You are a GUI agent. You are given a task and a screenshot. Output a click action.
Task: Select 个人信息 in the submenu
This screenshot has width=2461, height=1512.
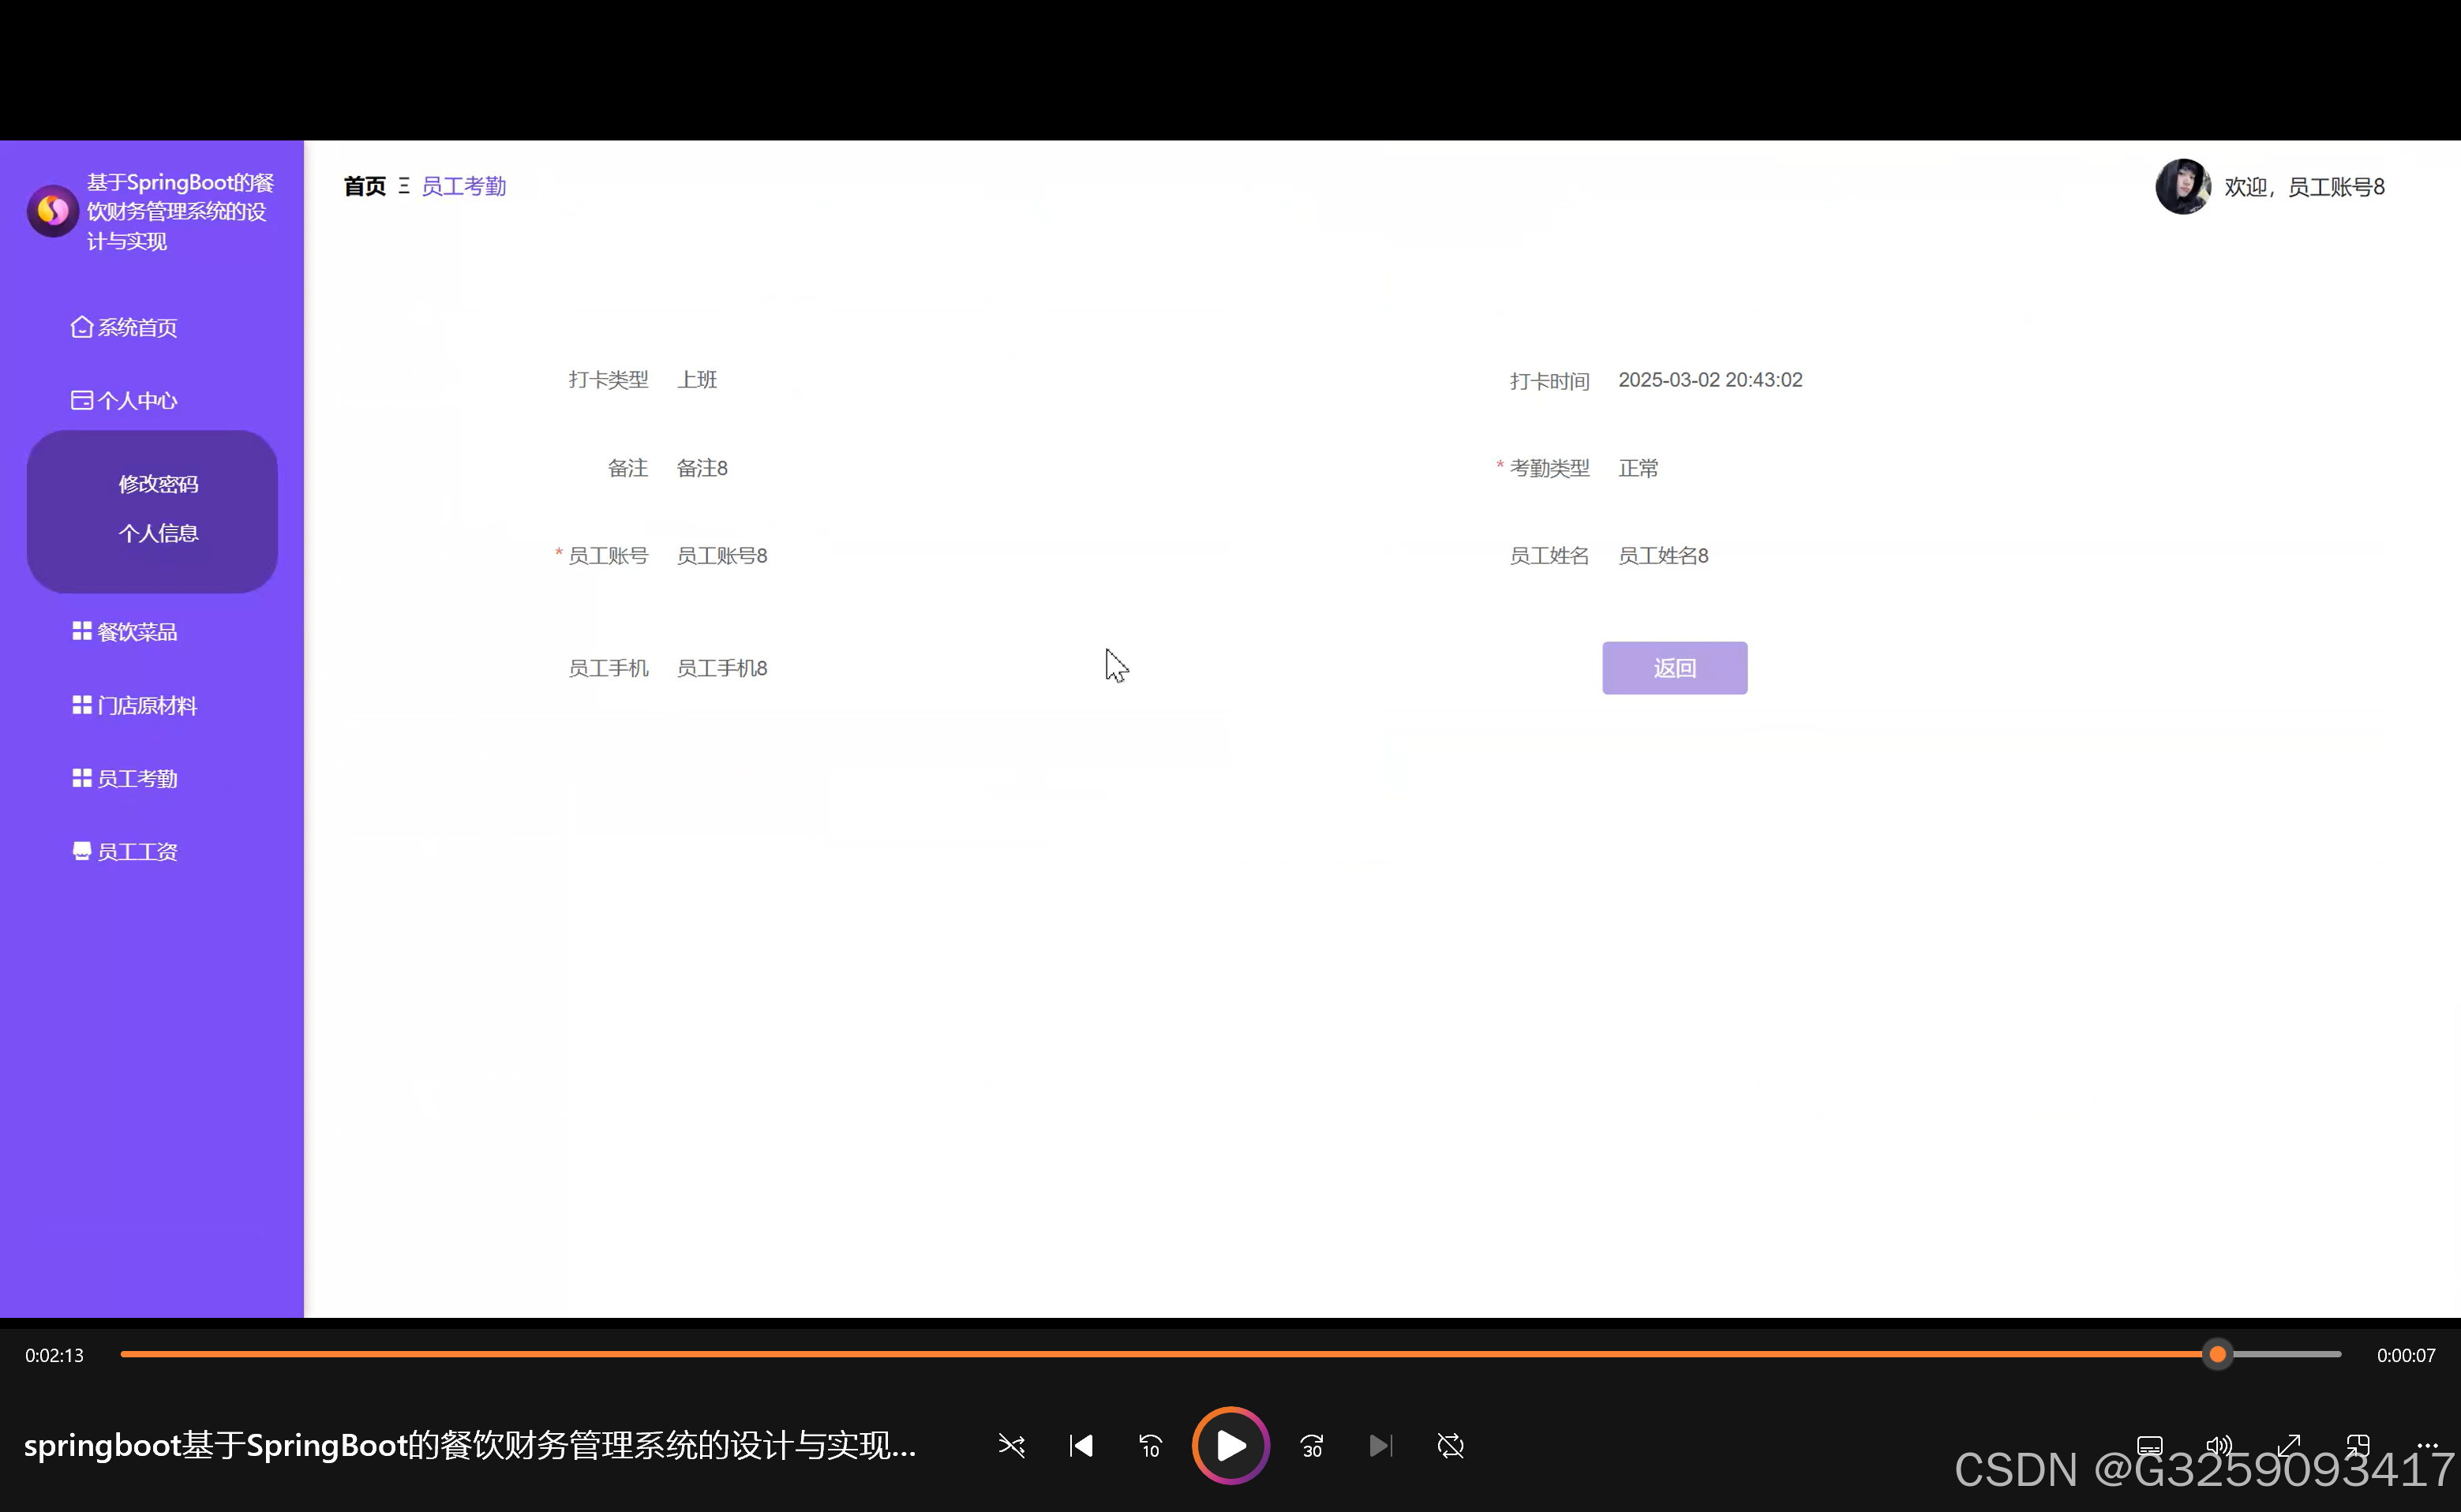158,533
